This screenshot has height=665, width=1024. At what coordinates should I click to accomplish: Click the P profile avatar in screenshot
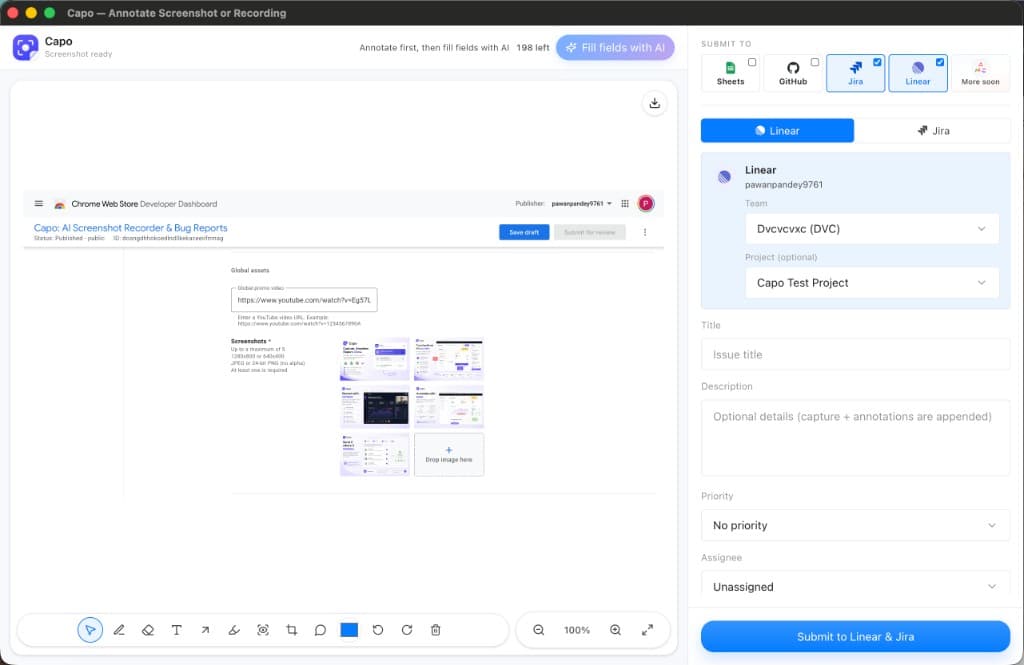pyautogui.click(x=646, y=204)
